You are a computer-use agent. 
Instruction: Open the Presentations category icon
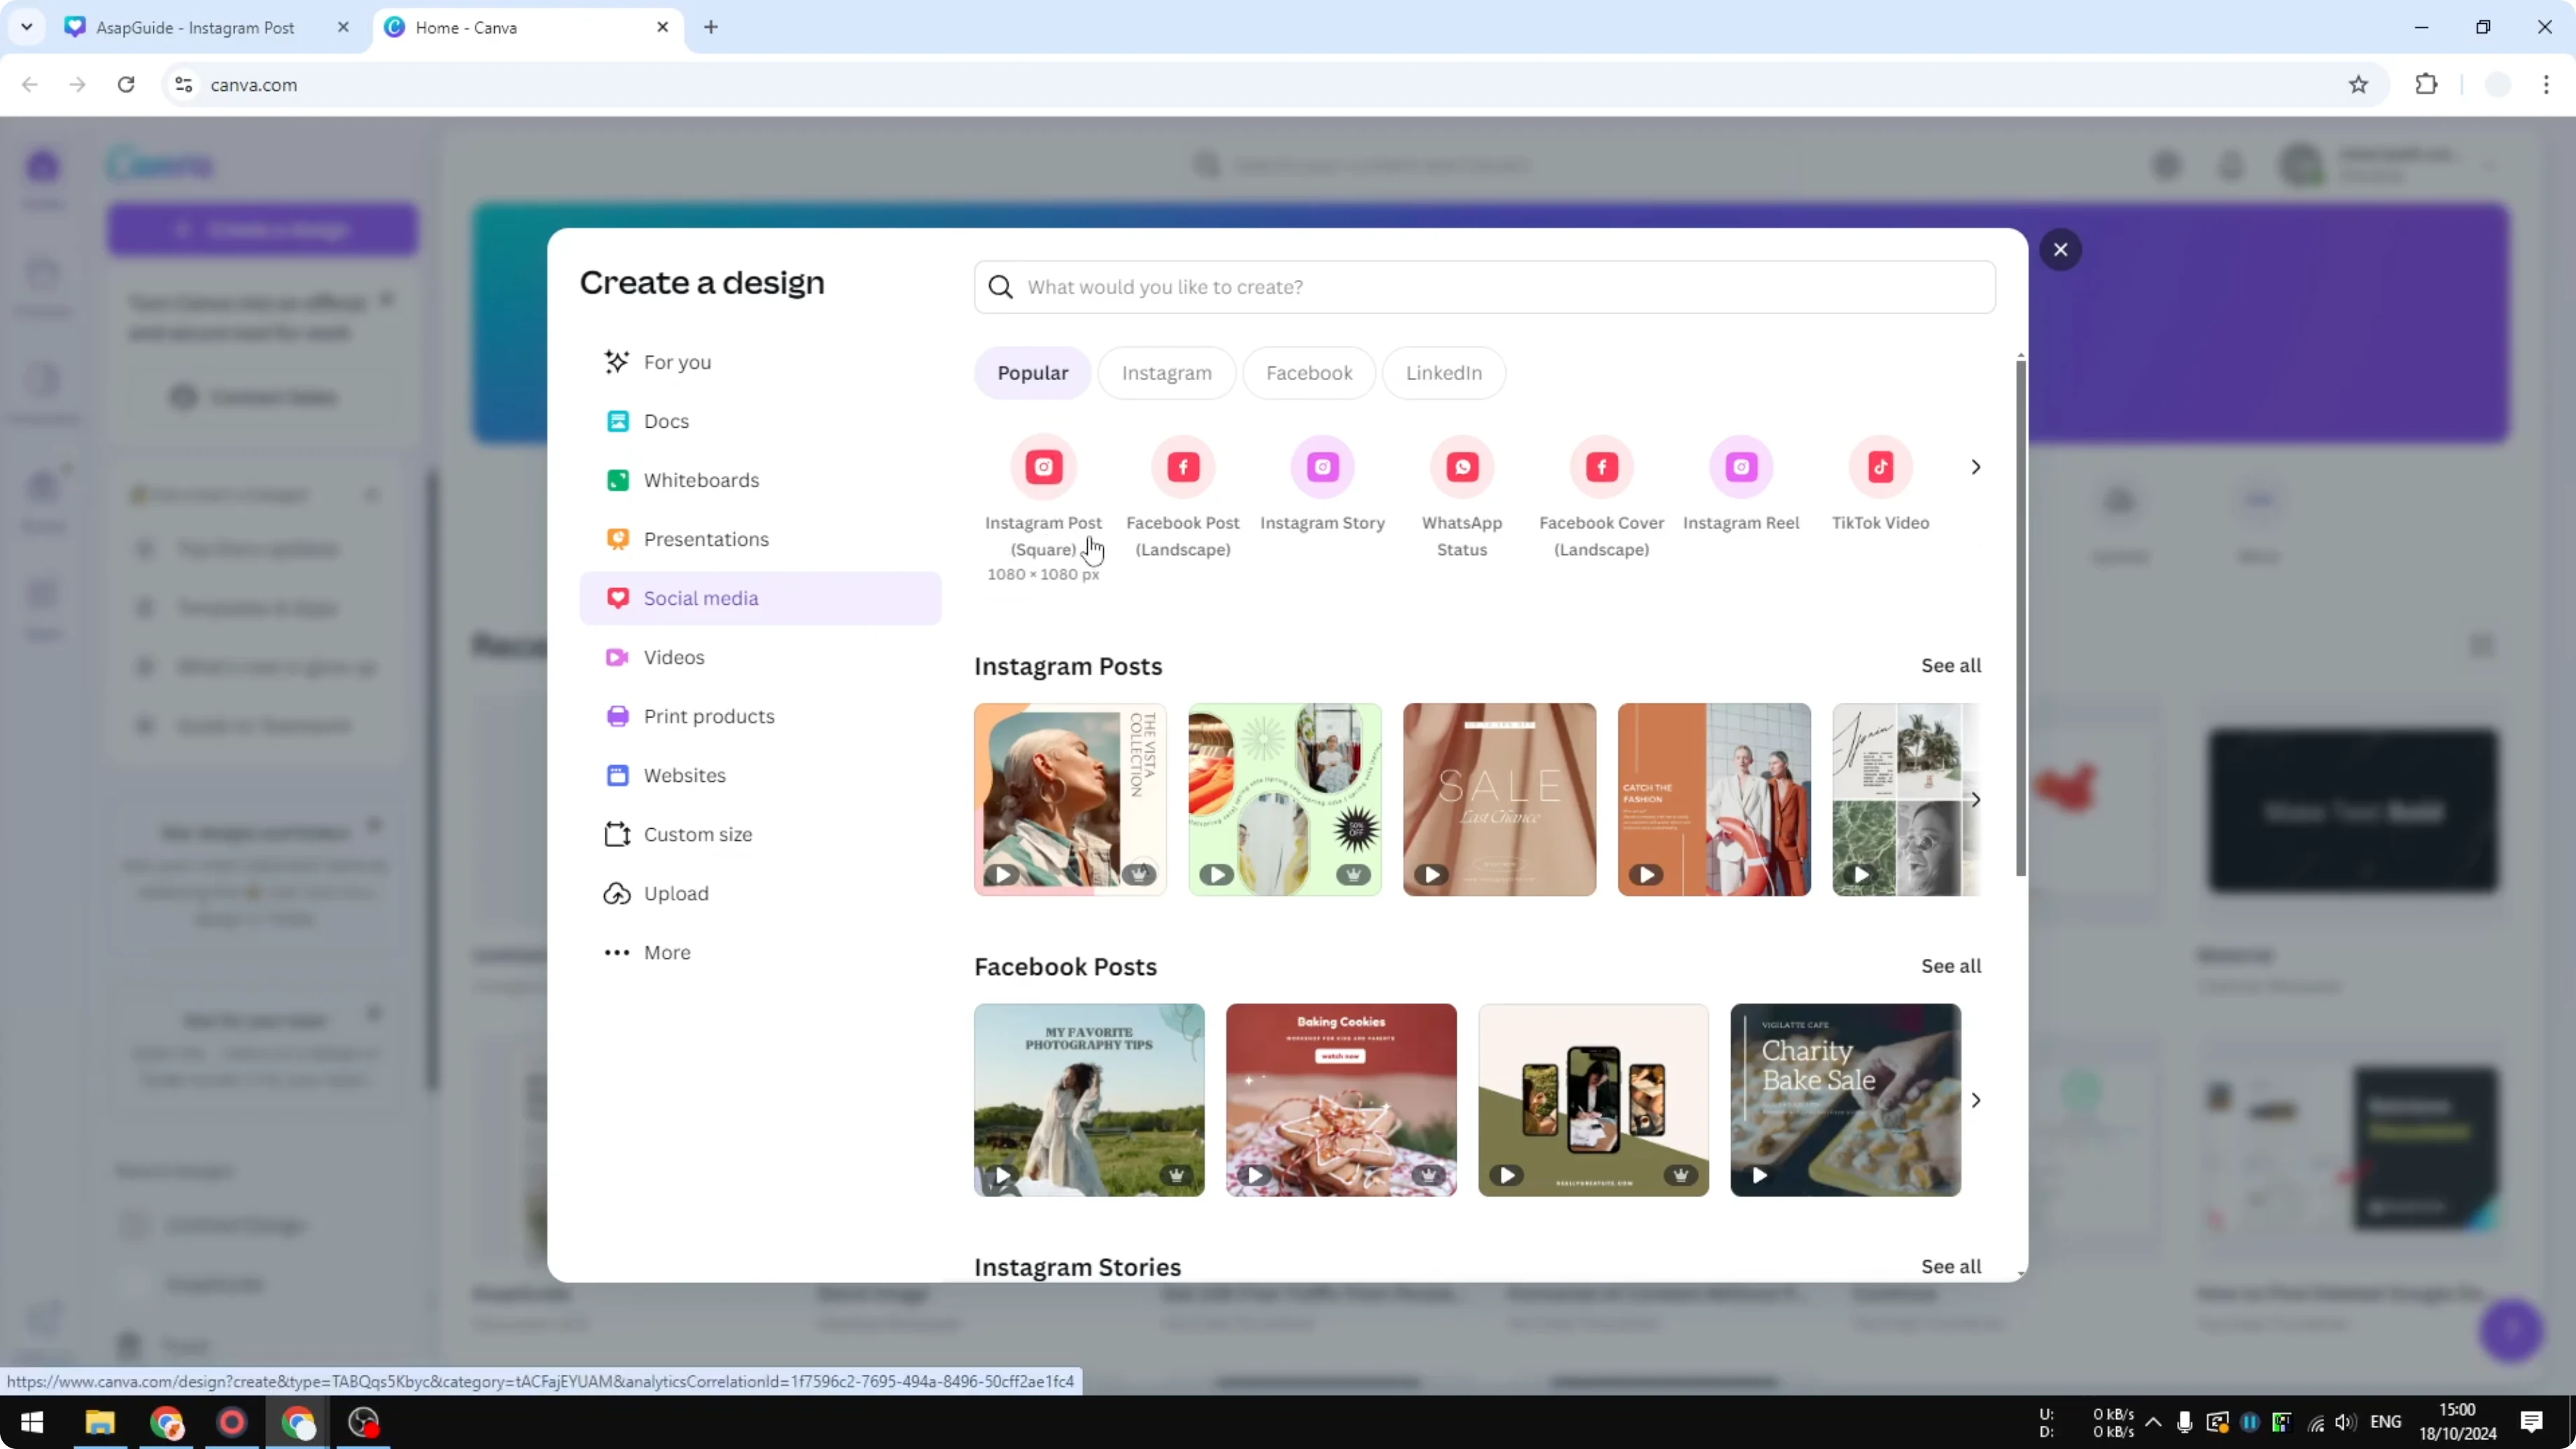coord(618,539)
